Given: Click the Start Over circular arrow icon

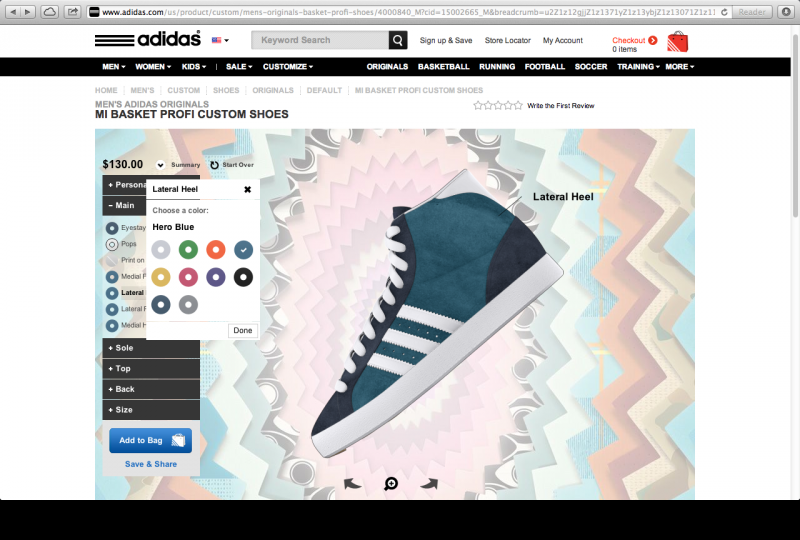Looking at the screenshot, I should point(214,165).
